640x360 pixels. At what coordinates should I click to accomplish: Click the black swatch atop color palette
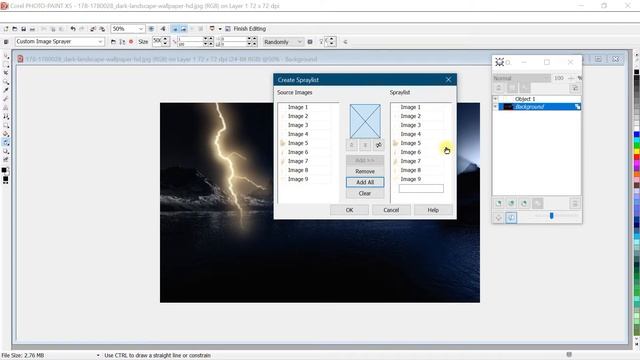point(636,72)
